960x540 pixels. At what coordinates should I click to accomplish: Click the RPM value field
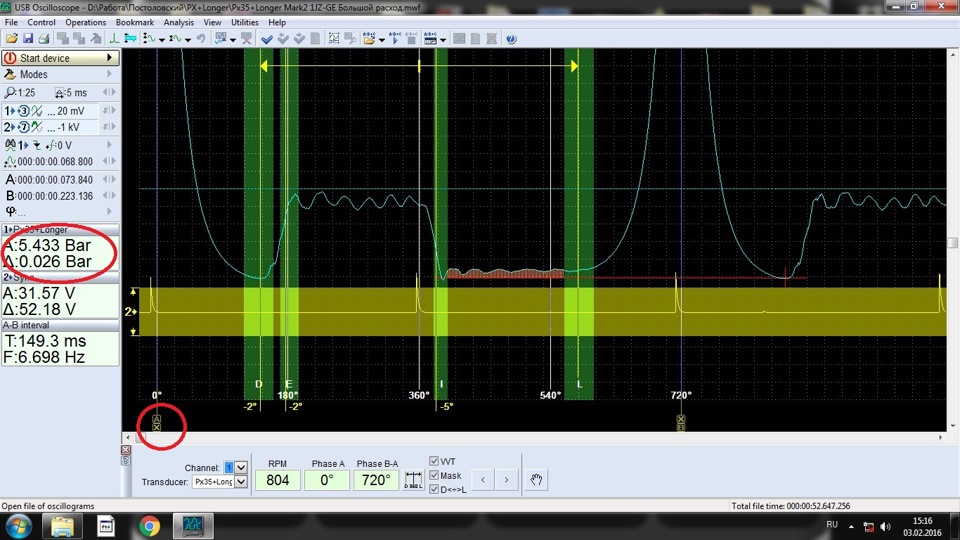277,481
